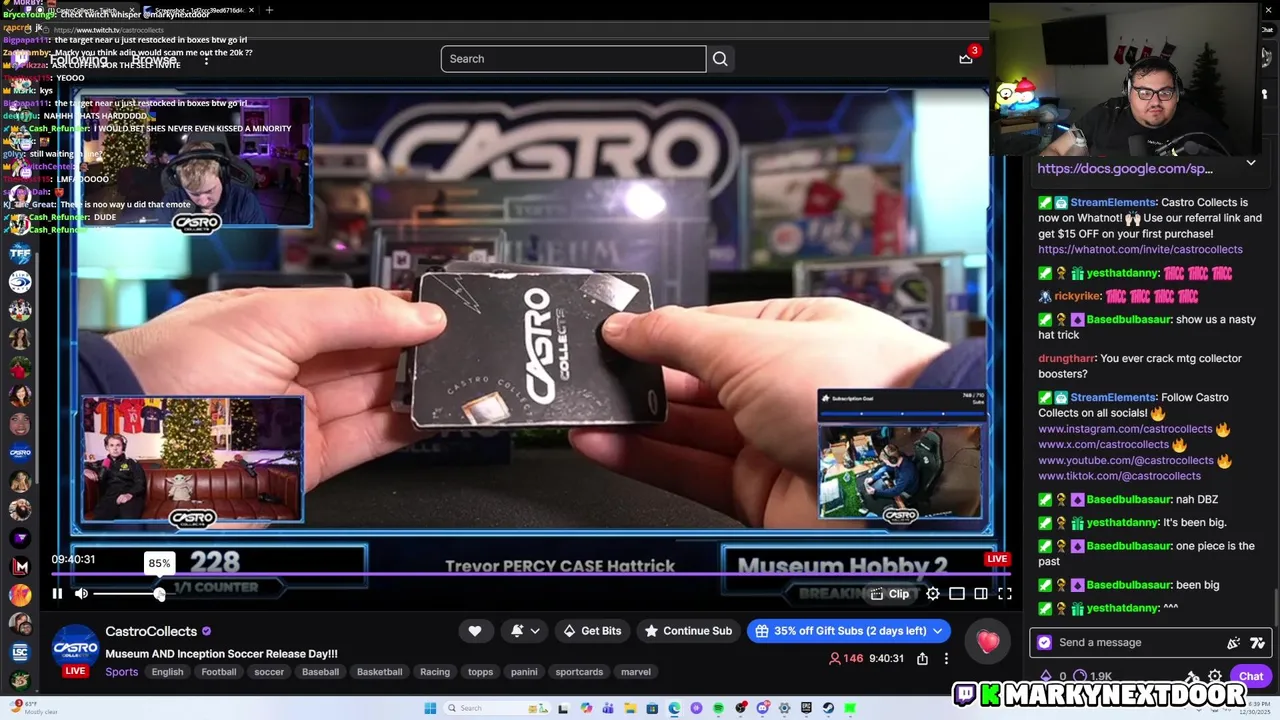Open the 35% off Gift Subs button
1280x720 pixels.
click(x=840, y=631)
